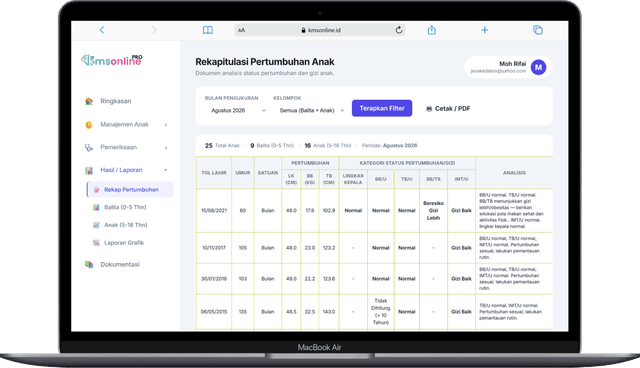This screenshot has height=368, width=640.
Task: Show all tabs overview icon
Action: point(538,30)
